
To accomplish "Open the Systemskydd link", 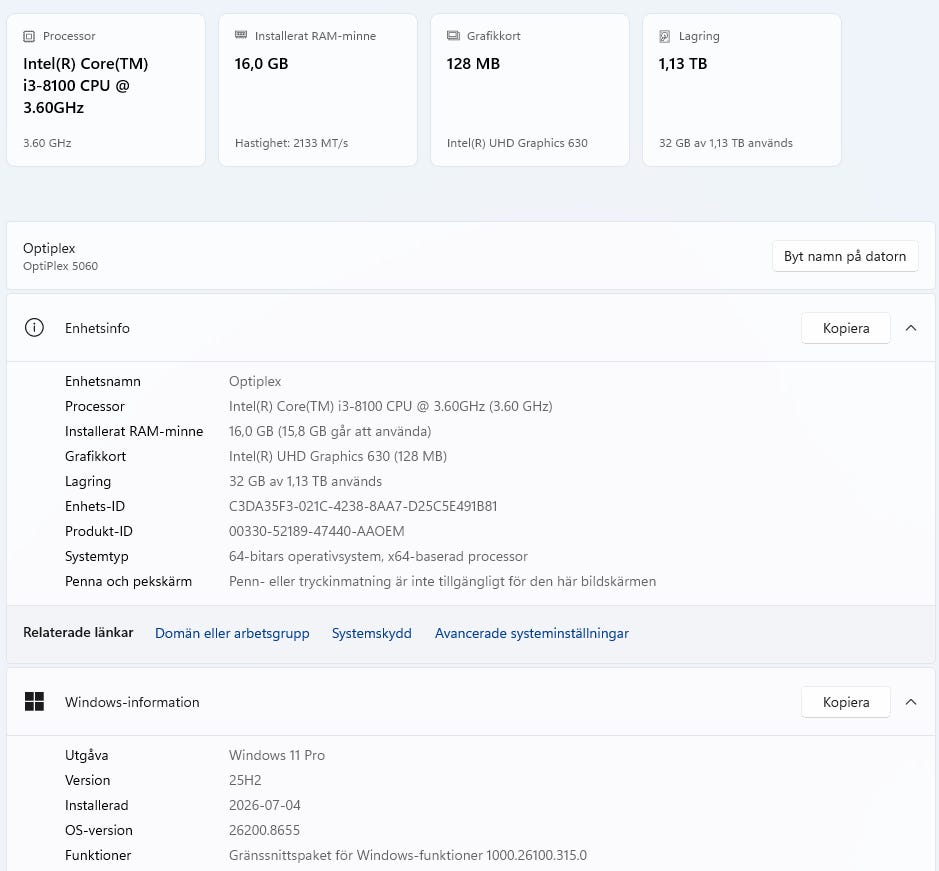I will [x=371, y=633].
